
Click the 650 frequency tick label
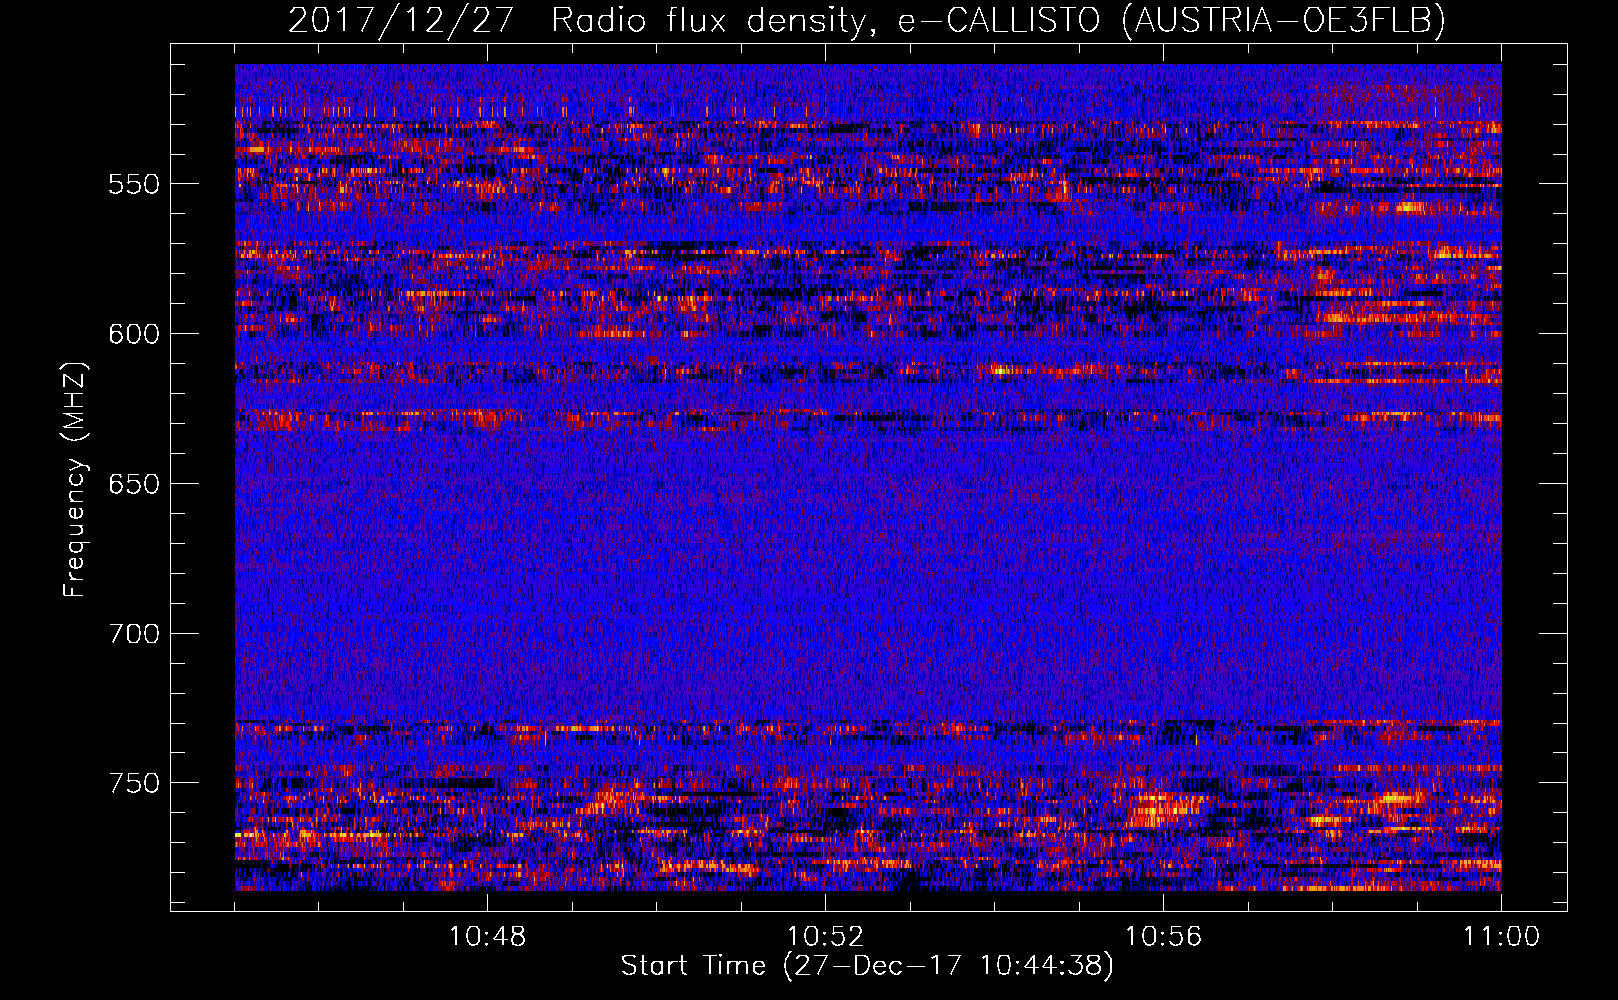pyautogui.click(x=134, y=484)
